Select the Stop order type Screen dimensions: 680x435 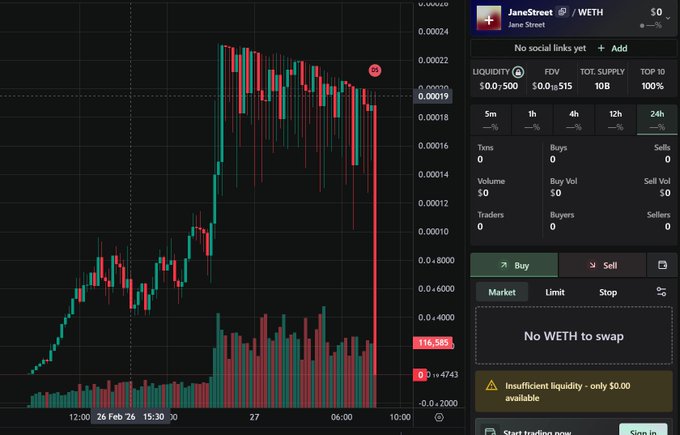[x=607, y=292]
